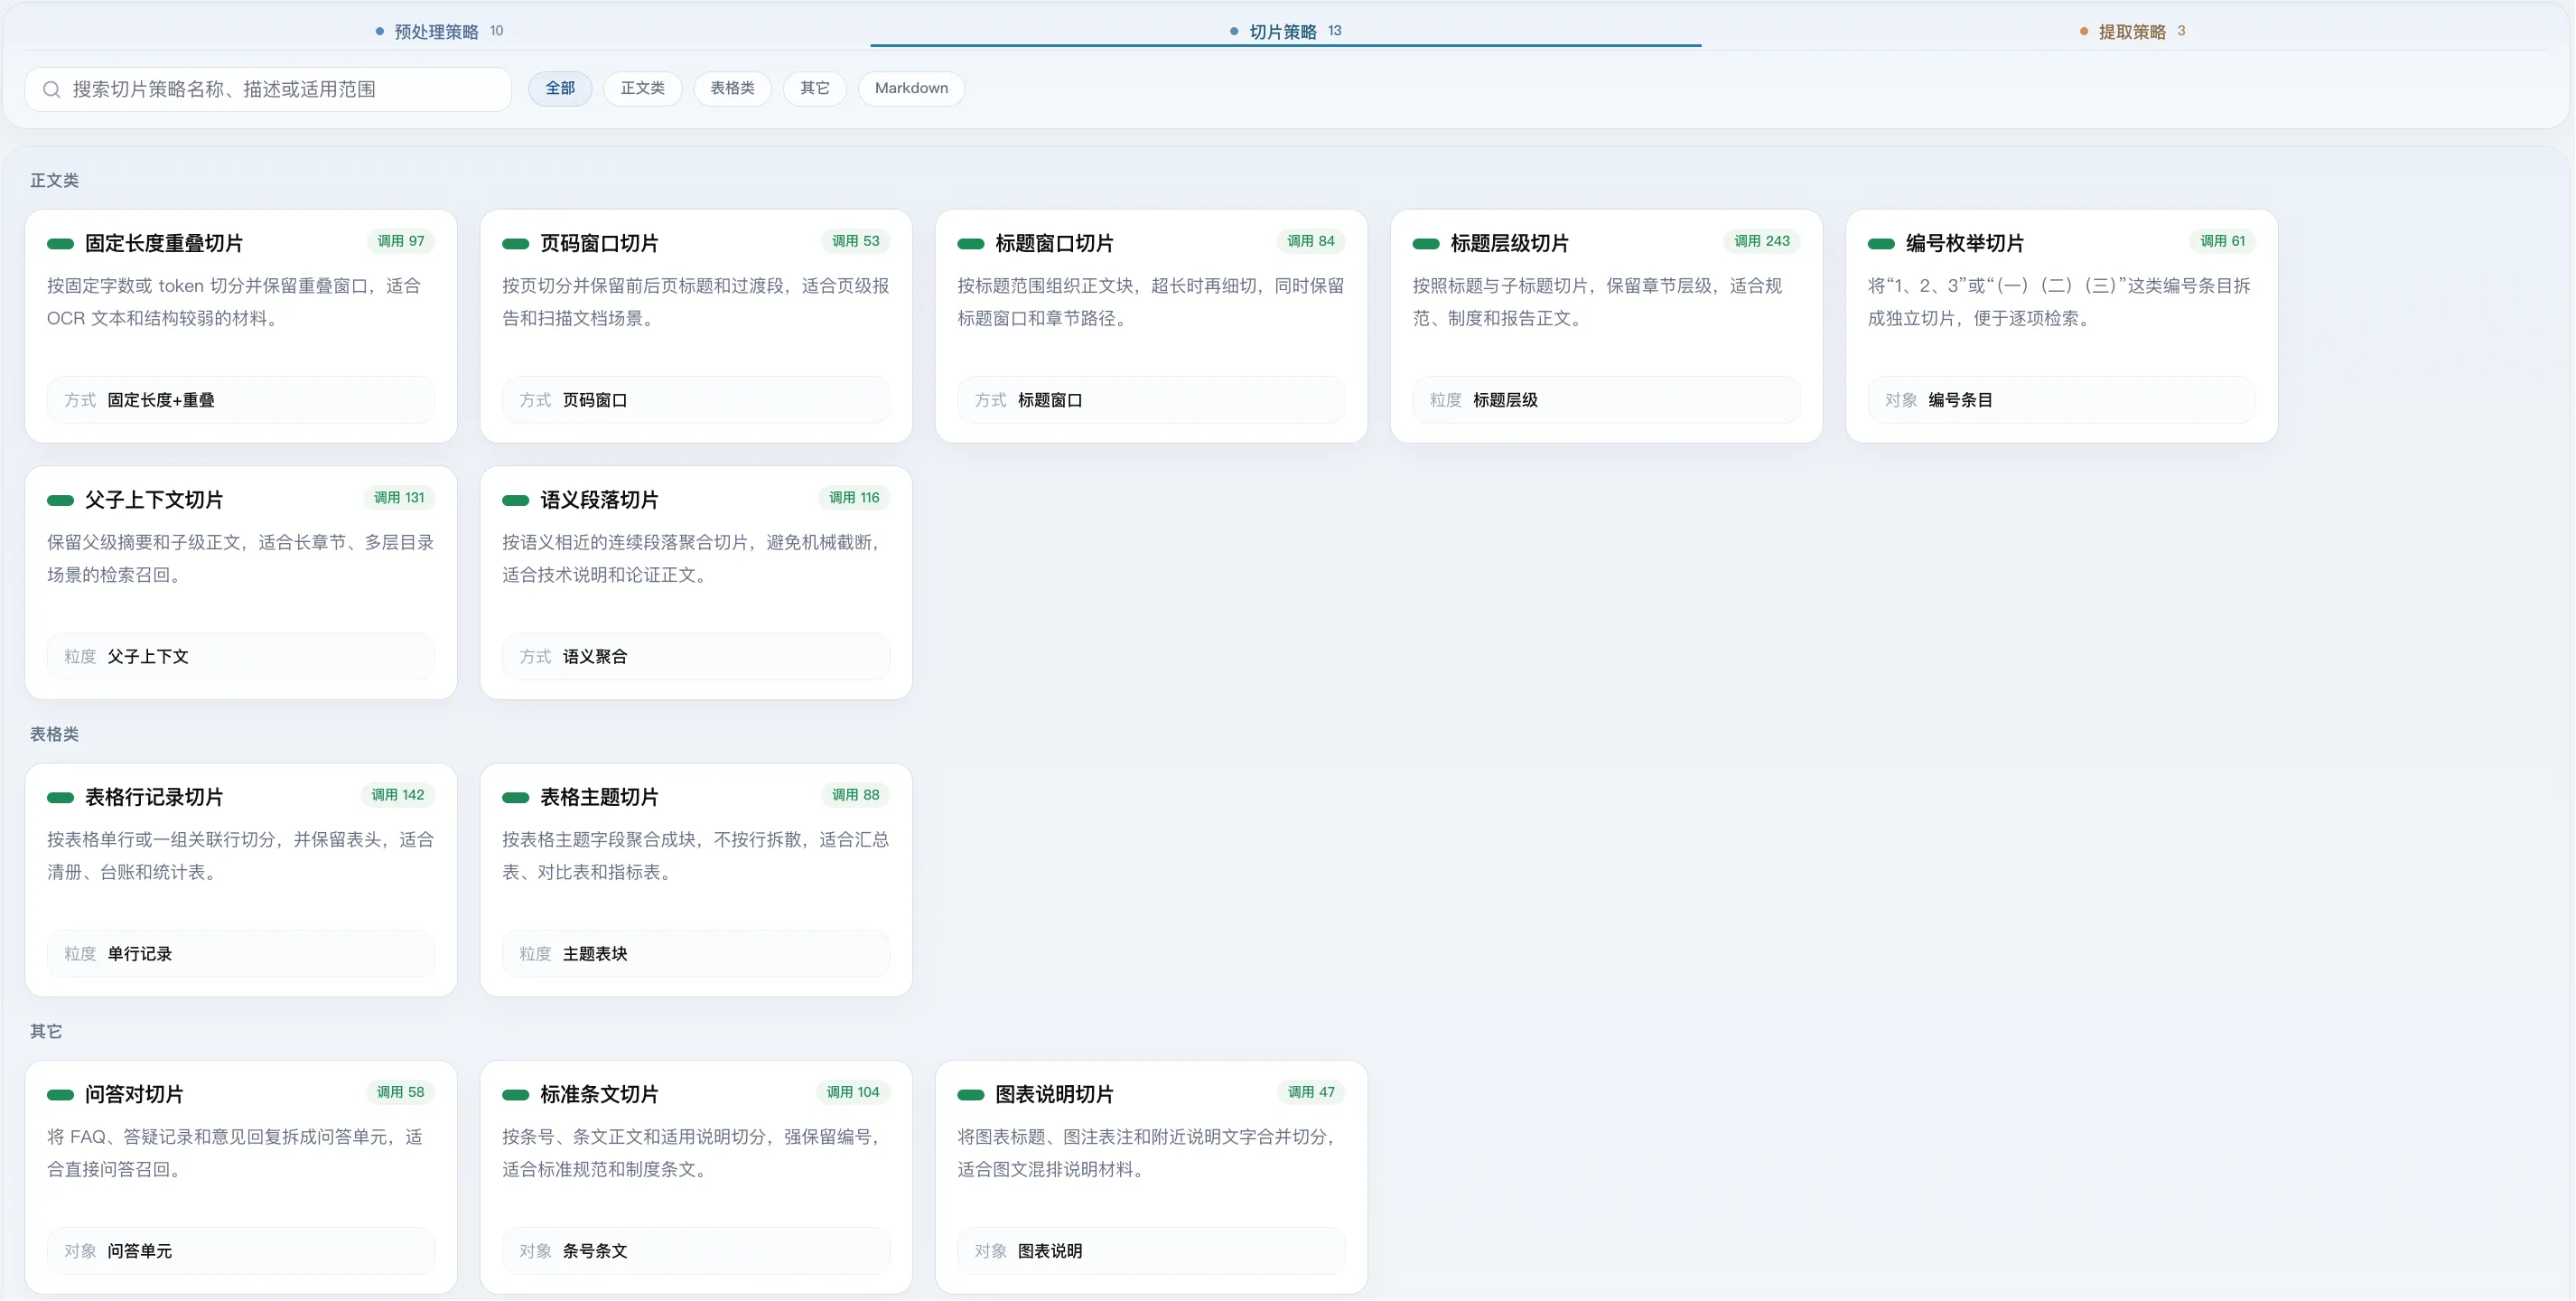Select the 其它 filter chip

[x=815, y=88]
